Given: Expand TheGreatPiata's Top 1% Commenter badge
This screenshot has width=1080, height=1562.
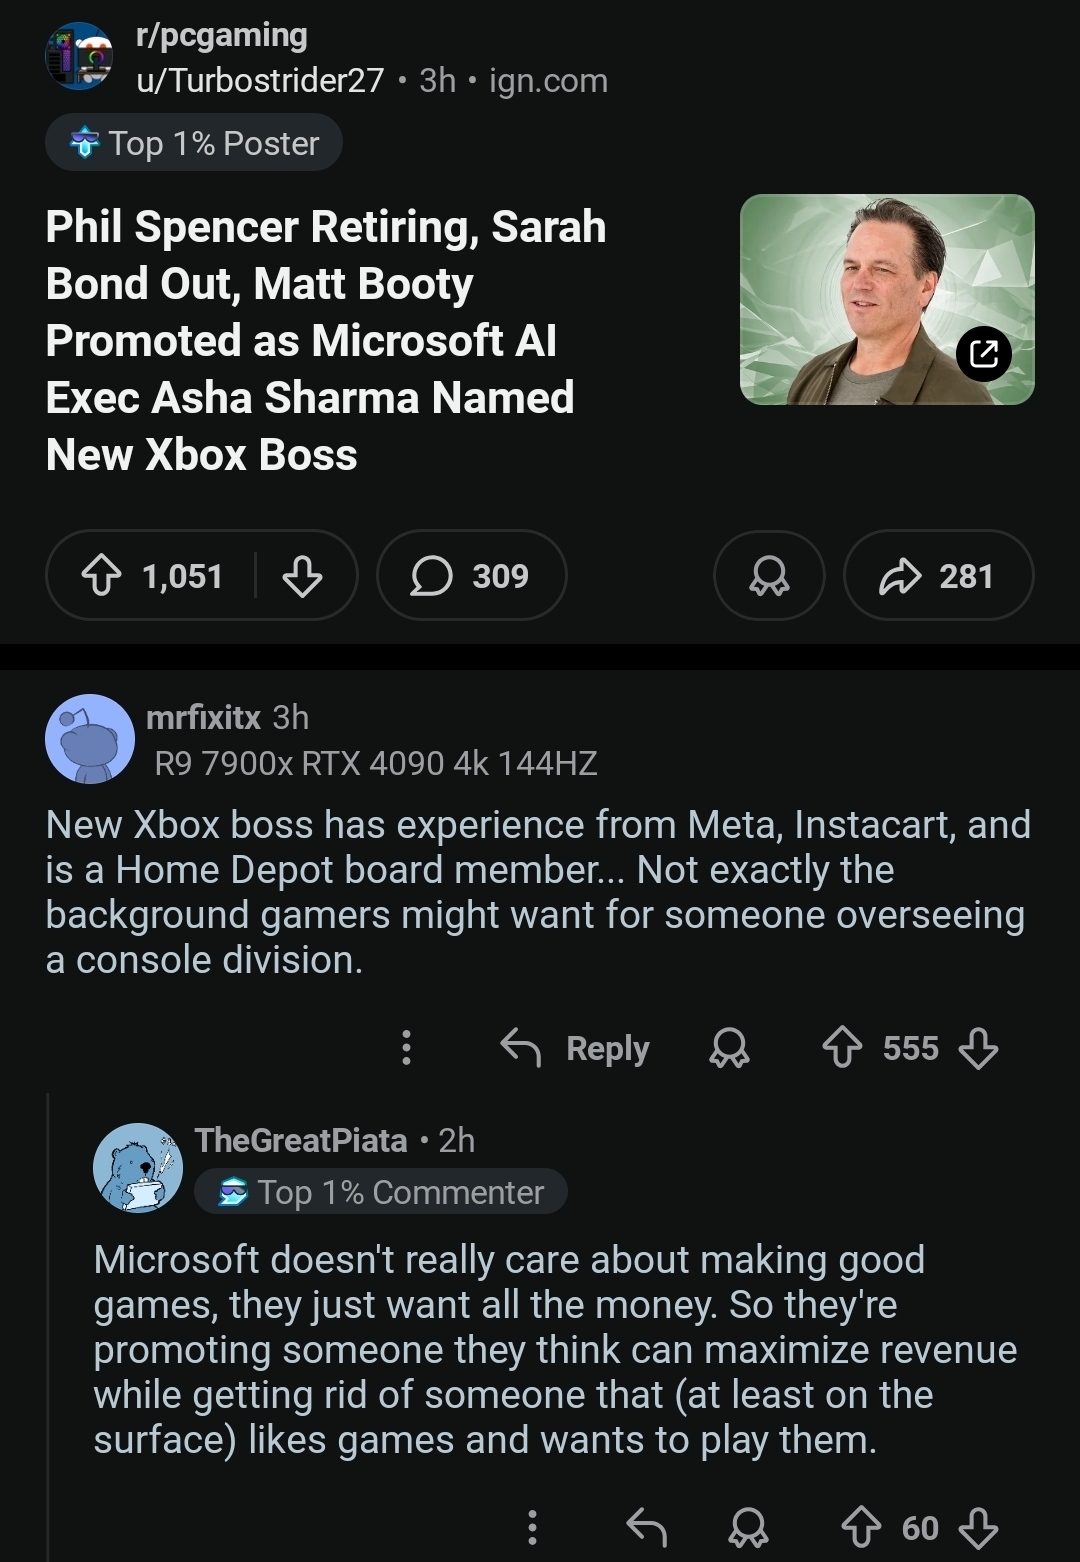Looking at the screenshot, I should 380,1191.
